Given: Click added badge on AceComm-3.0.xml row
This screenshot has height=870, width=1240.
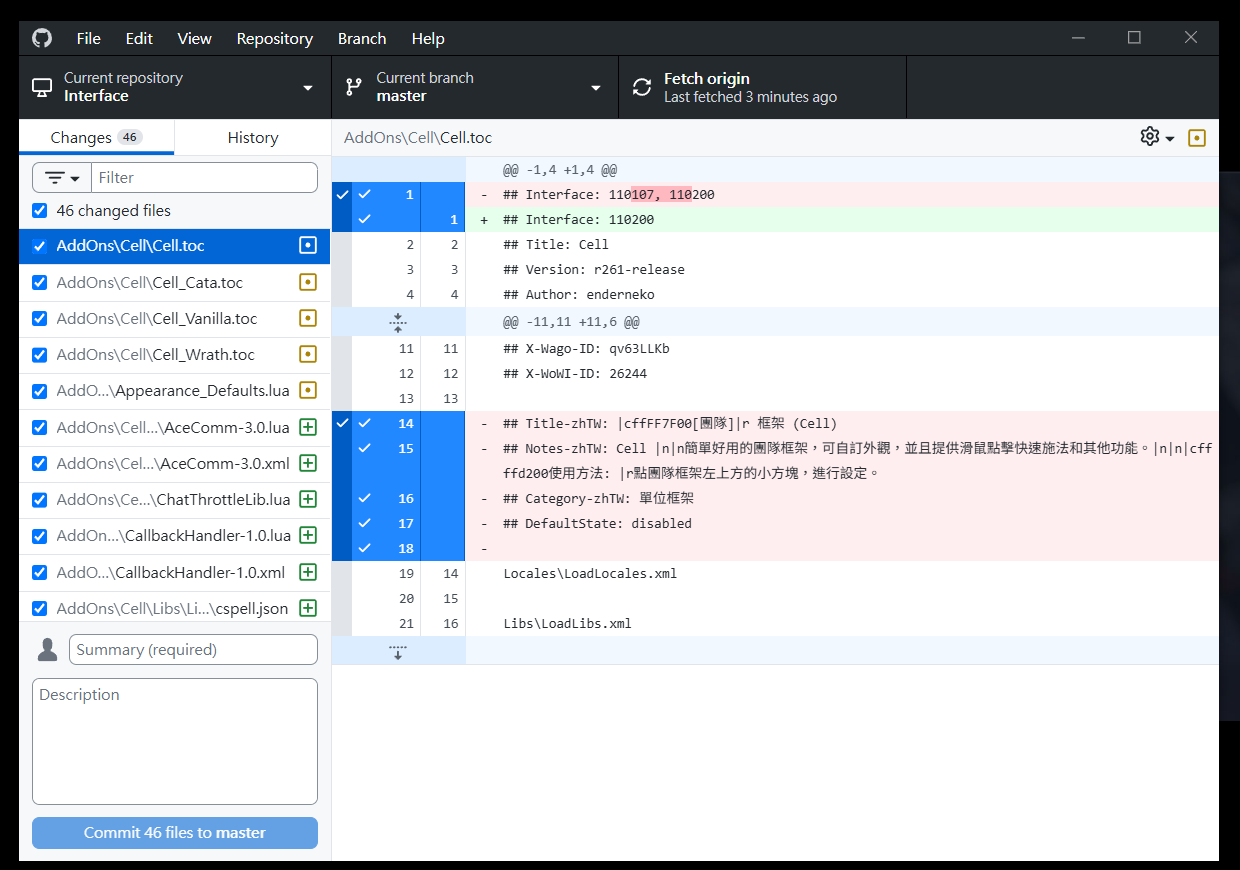Looking at the screenshot, I should (308, 463).
